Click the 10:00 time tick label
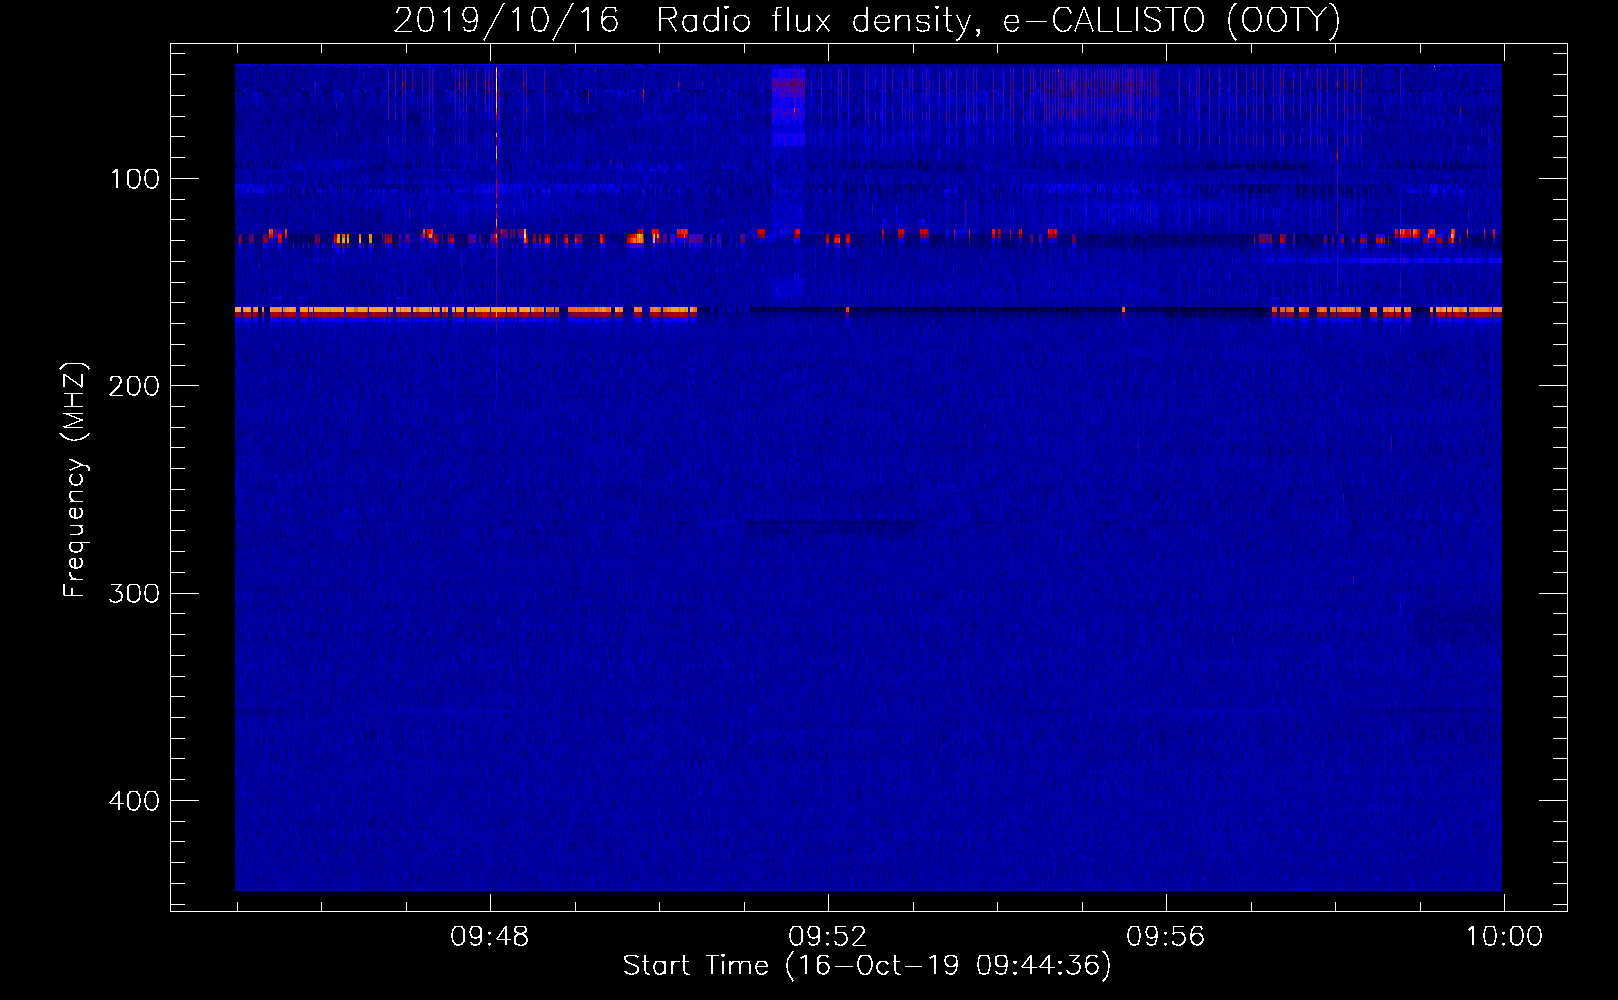Image resolution: width=1618 pixels, height=1000 pixels. [1504, 937]
